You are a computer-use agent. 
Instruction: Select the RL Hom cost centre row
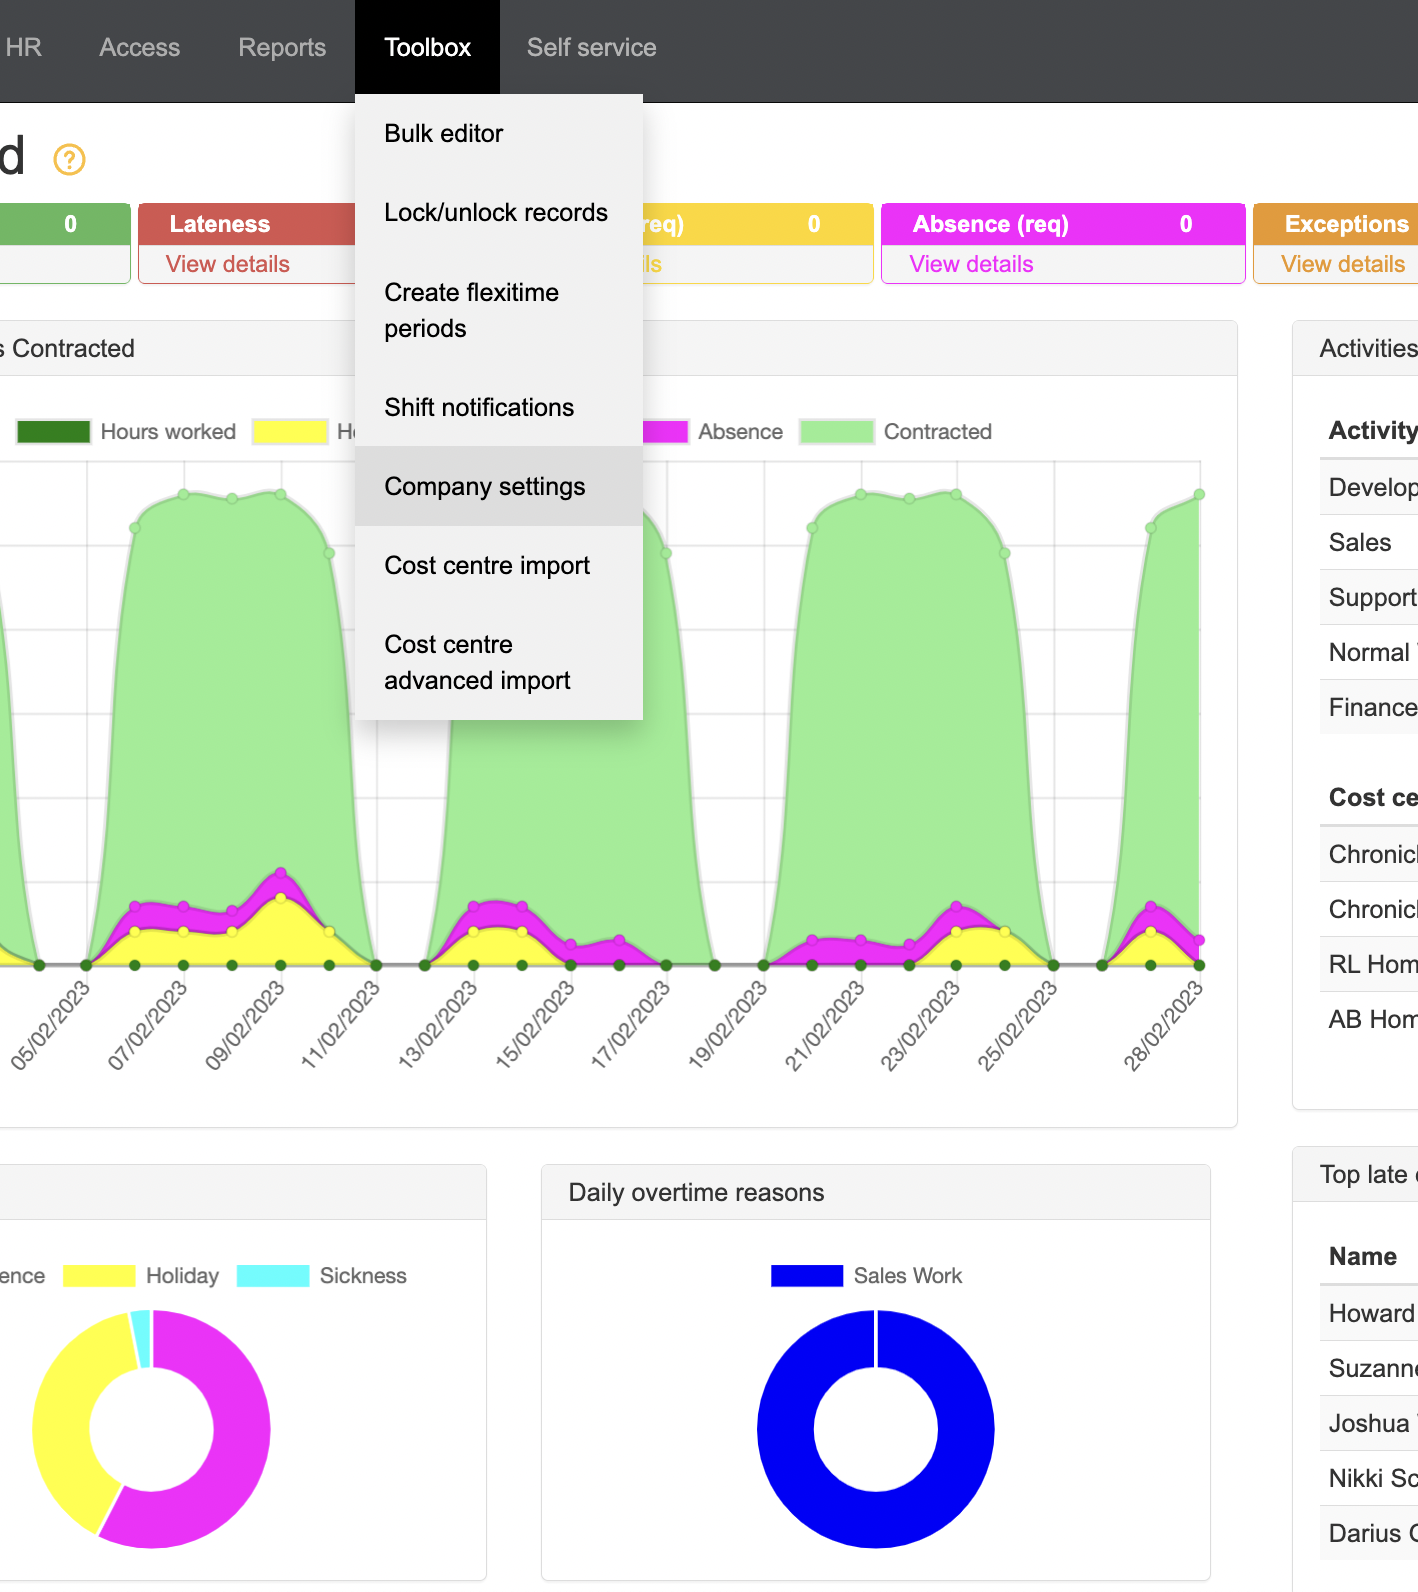1369,964
